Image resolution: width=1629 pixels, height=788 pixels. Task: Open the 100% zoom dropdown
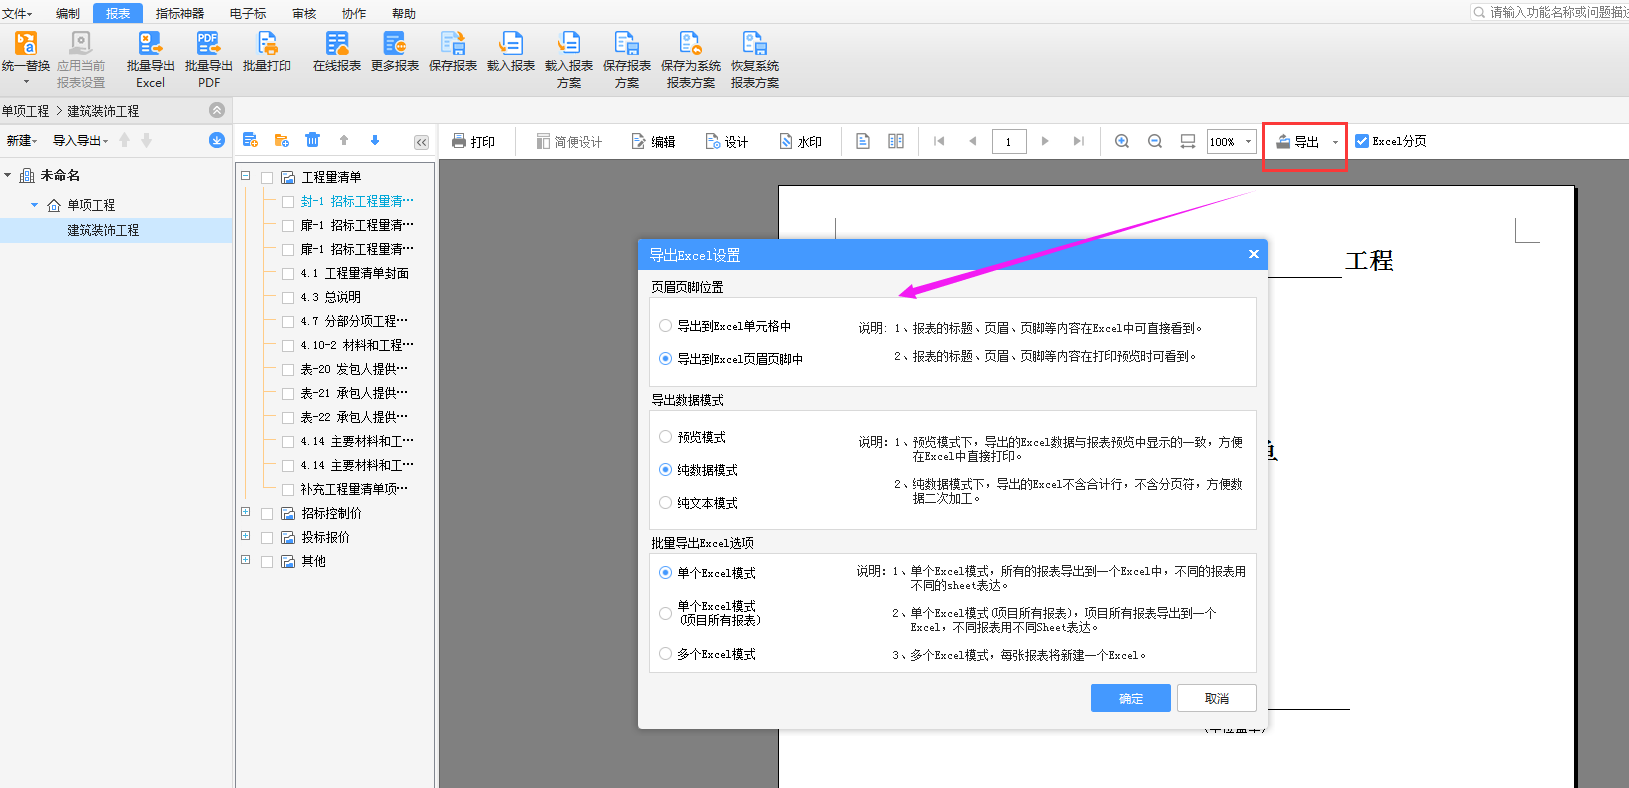tap(1248, 142)
